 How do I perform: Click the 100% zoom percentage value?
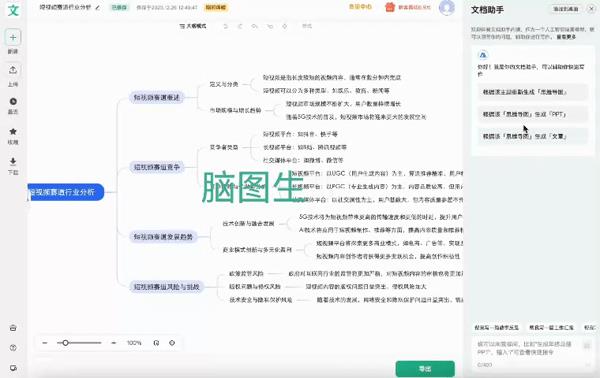pyautogui.click(x=134, y=343)
